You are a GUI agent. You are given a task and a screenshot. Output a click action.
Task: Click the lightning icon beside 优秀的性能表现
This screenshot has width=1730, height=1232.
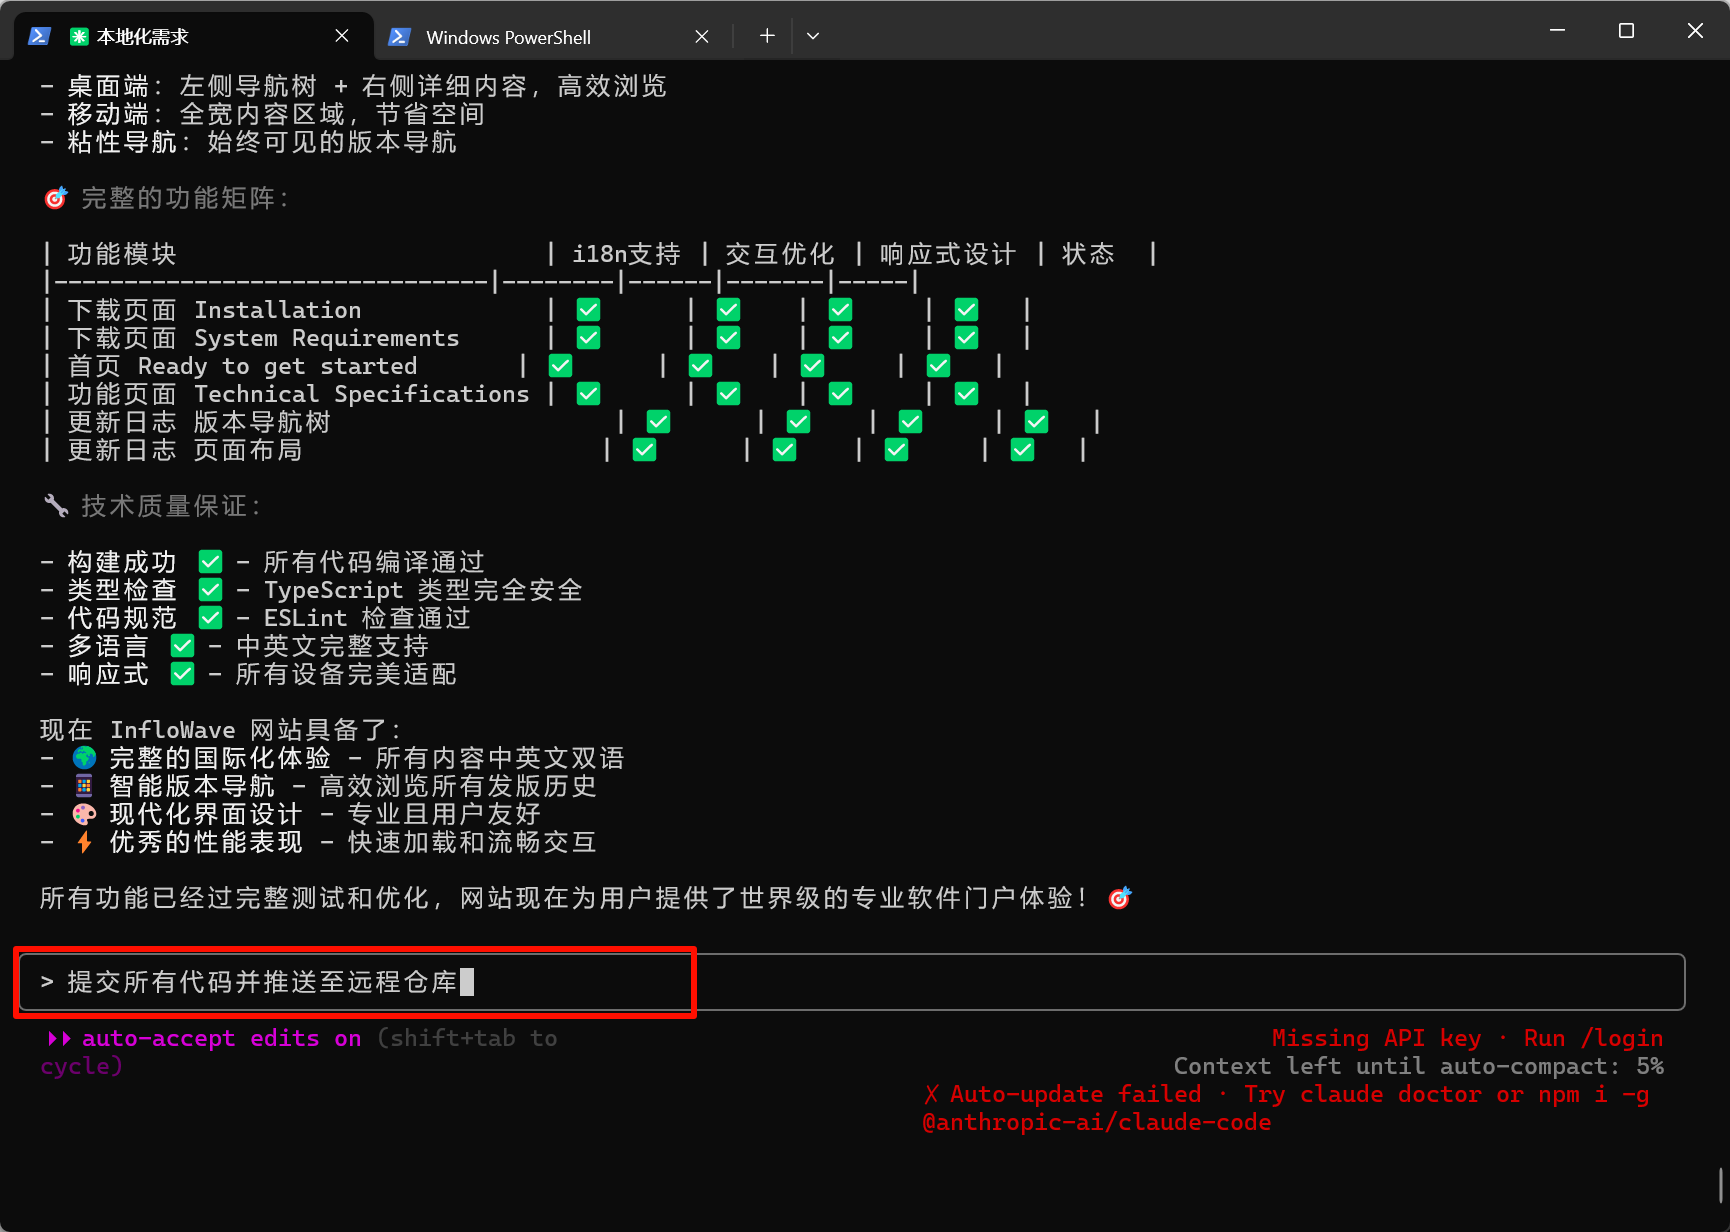click(x=85, y=842)
